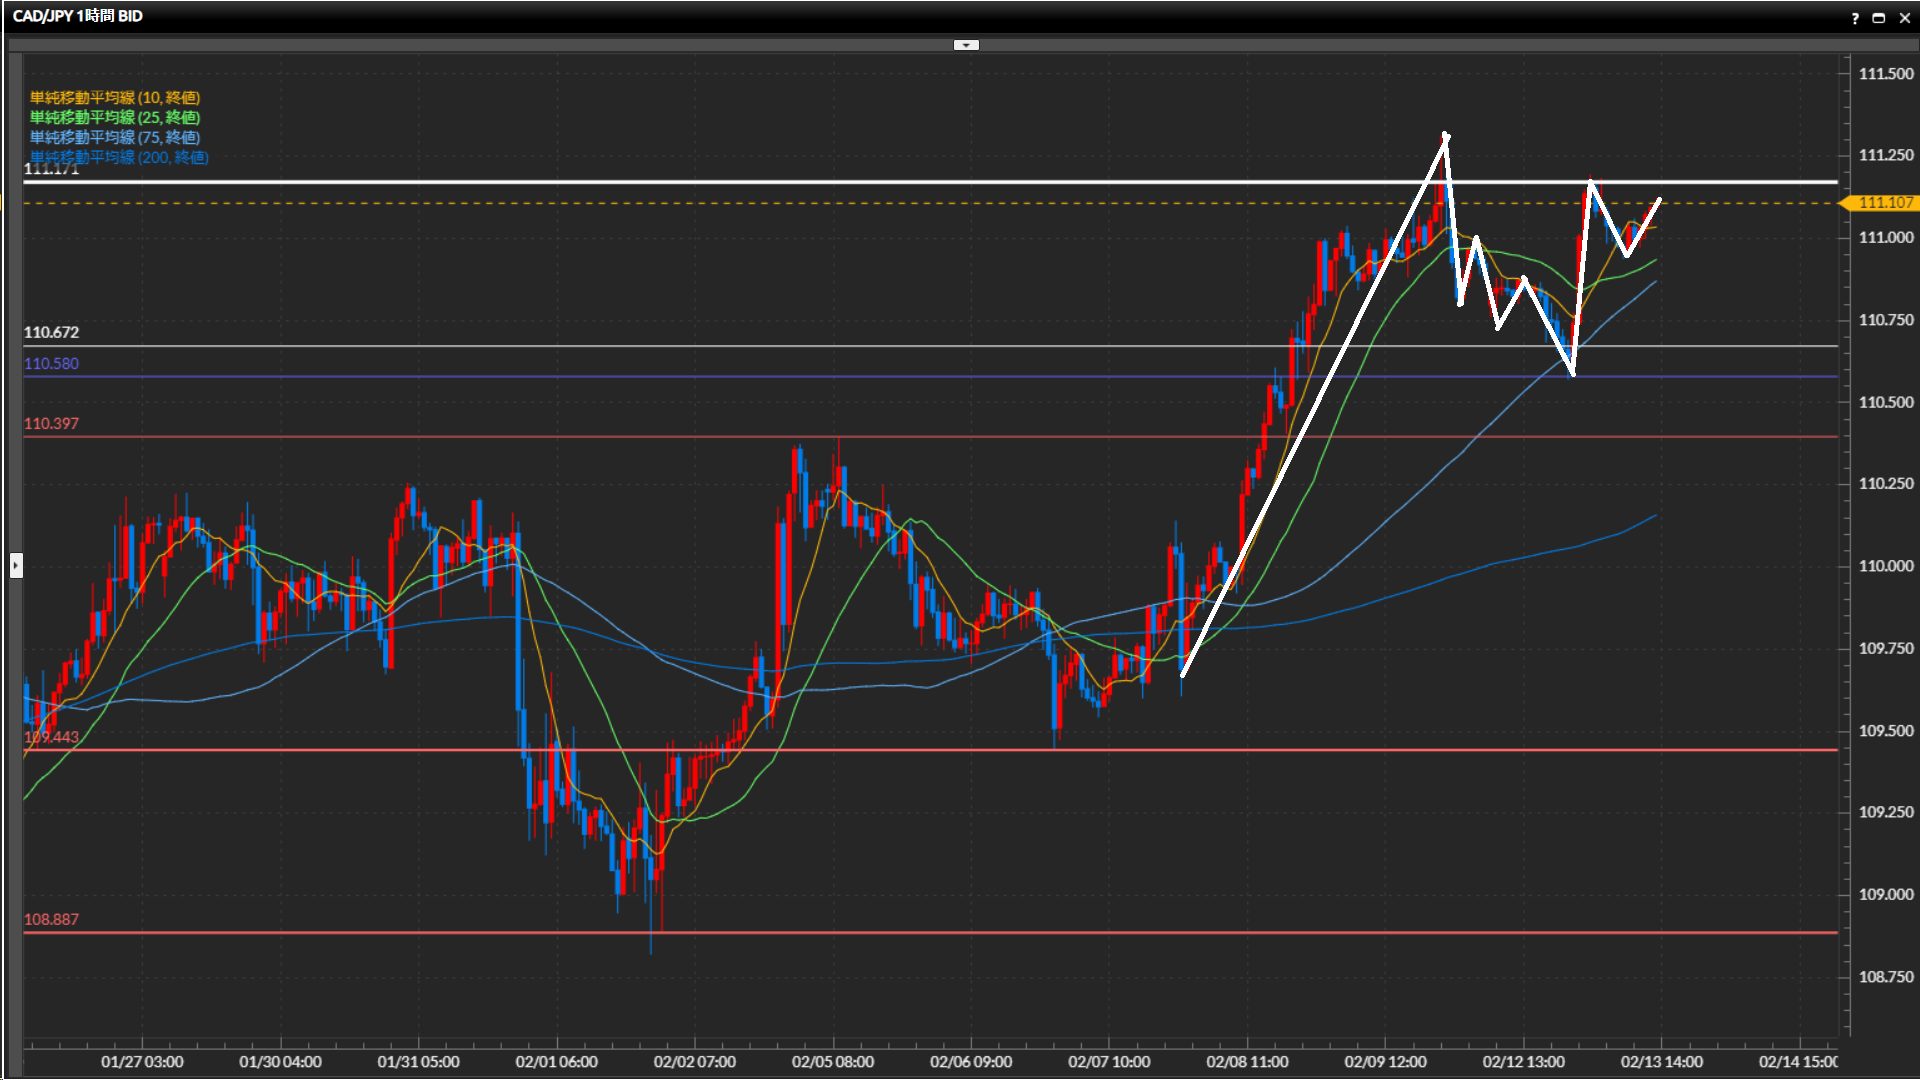This screenshot has height=1080, width=1920.
Task: Select the 10-period moving average legend label
Action: click(115, 97)
